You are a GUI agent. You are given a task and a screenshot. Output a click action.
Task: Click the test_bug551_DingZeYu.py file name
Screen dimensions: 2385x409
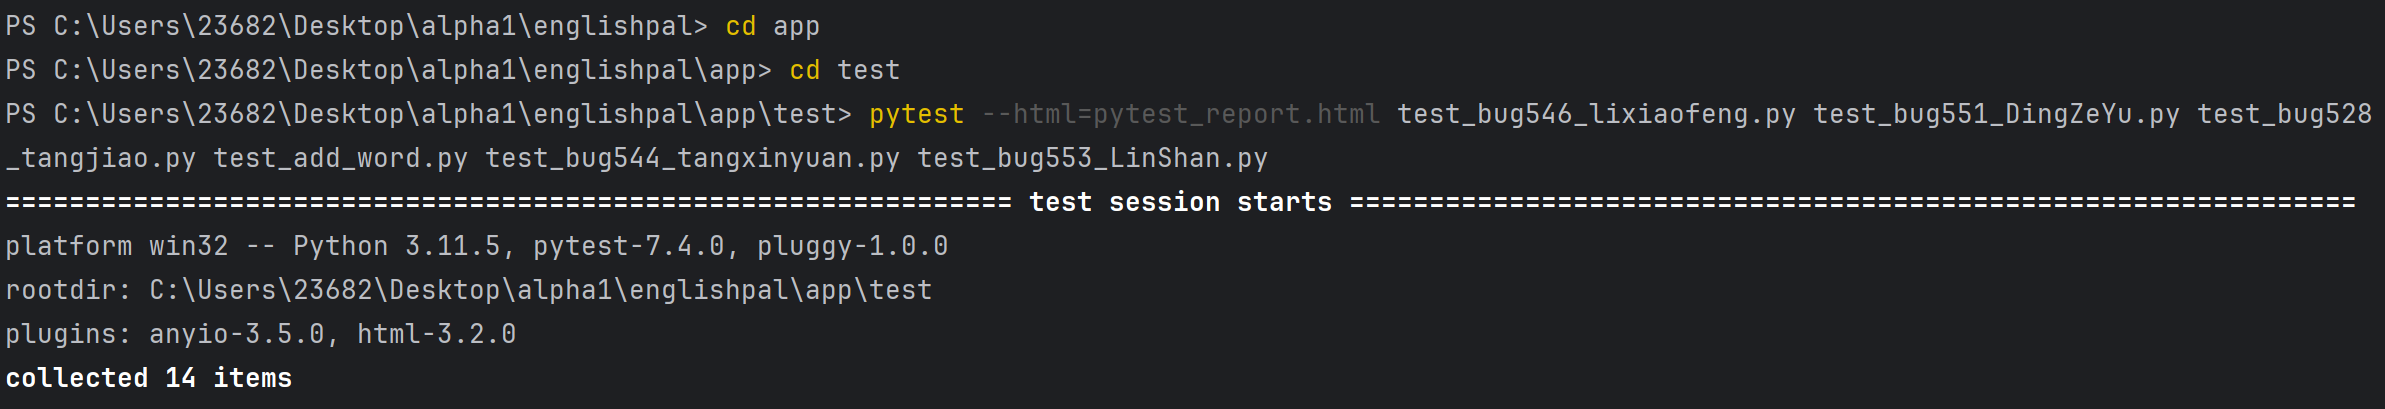(x=1996, y=114)
